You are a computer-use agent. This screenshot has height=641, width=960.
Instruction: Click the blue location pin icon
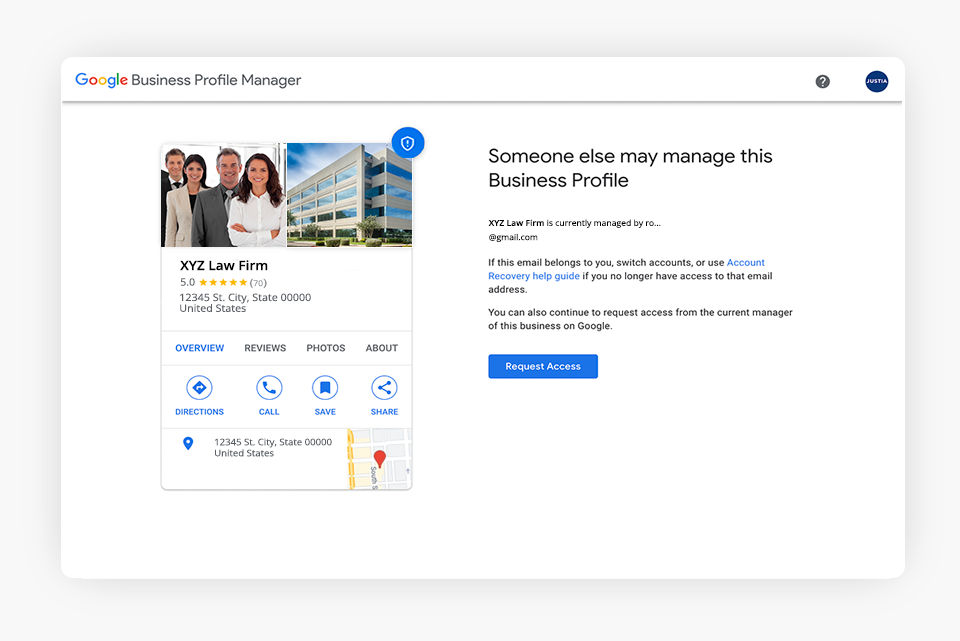188,443
